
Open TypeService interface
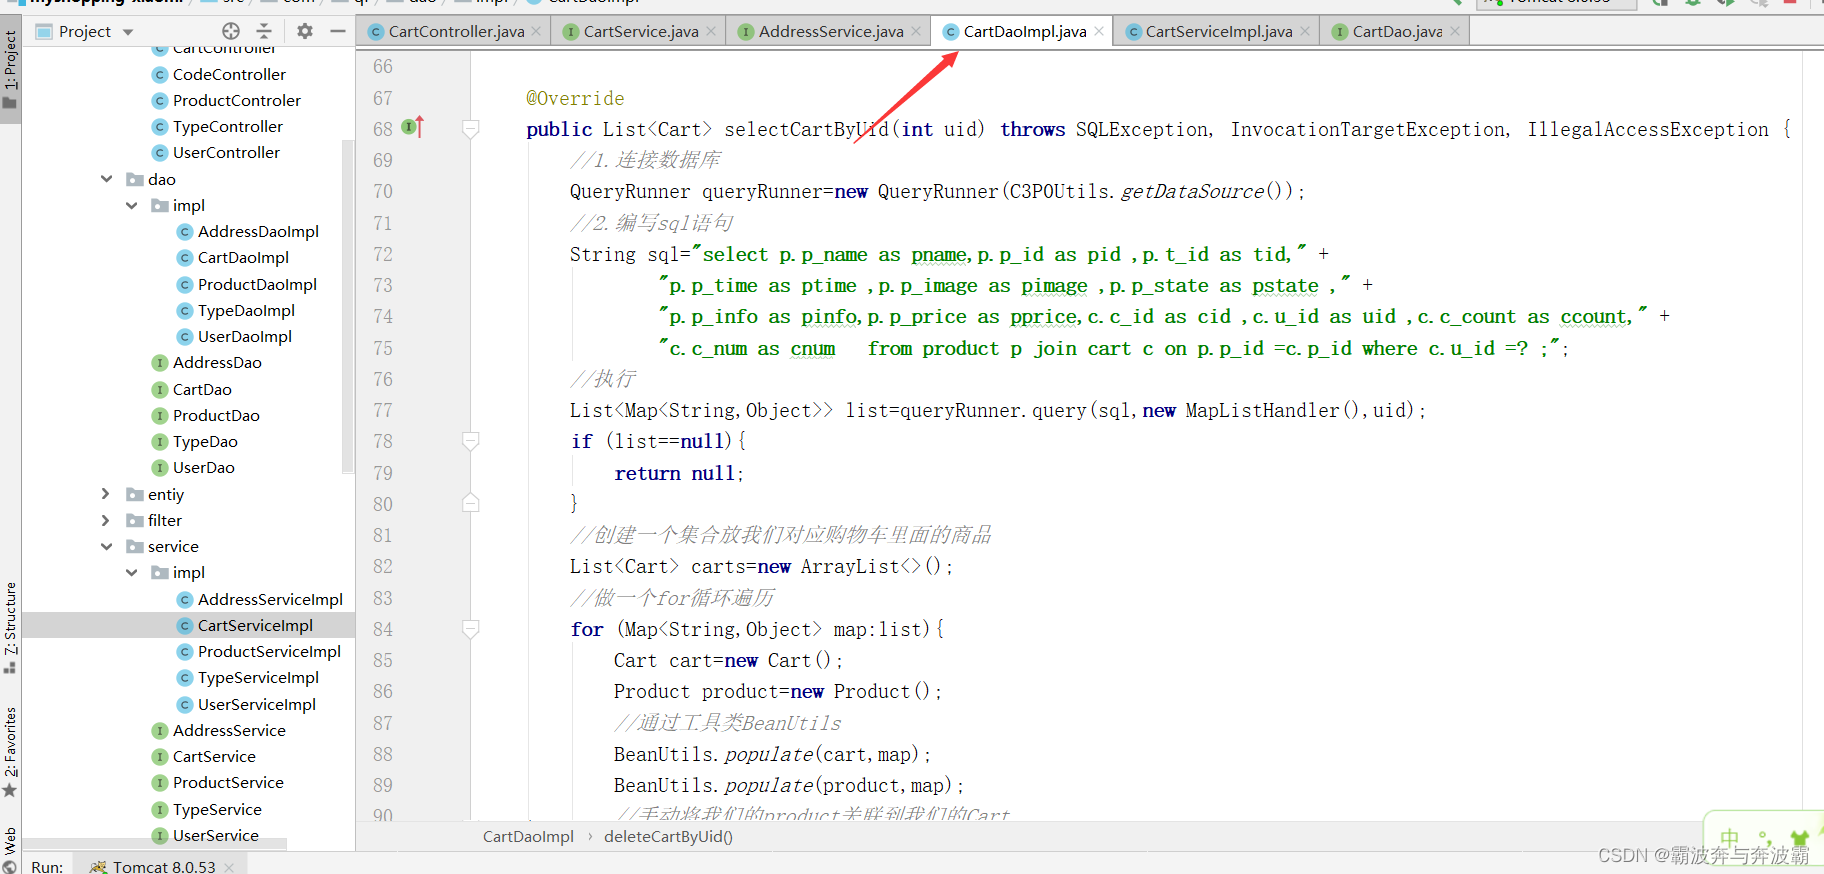217,809
